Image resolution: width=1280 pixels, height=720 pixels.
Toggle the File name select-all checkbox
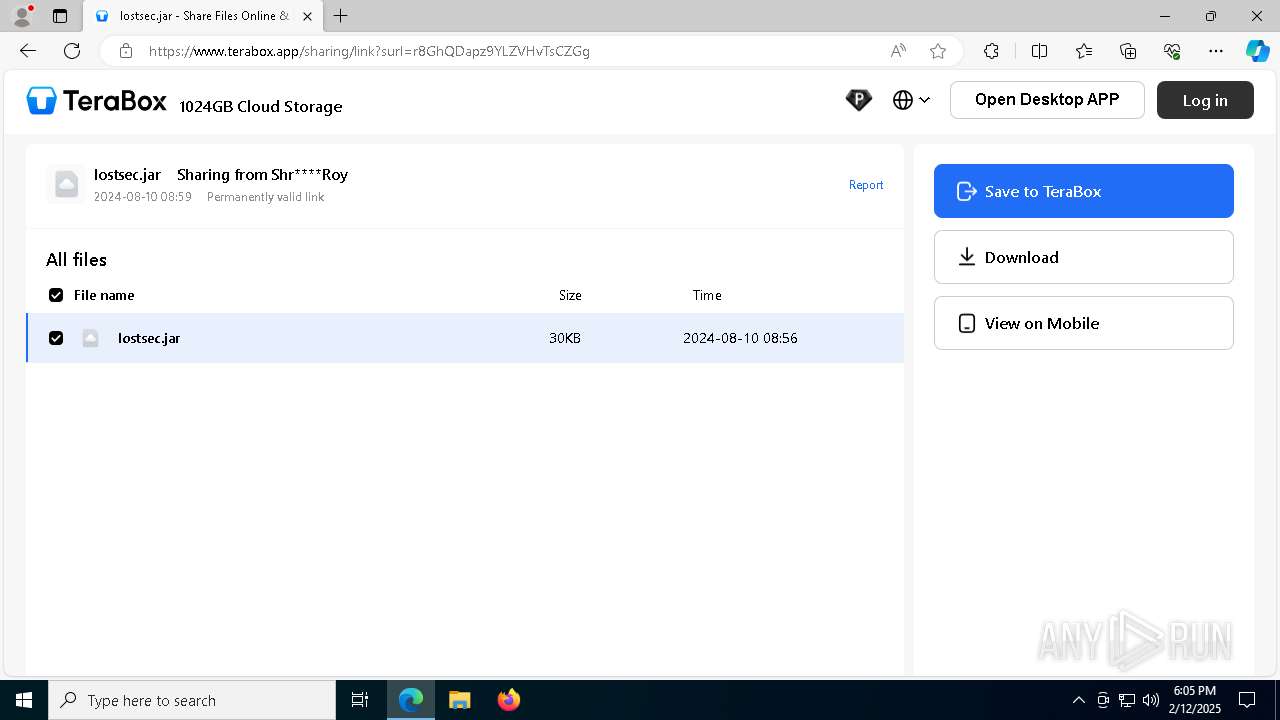tap(56, 295)
